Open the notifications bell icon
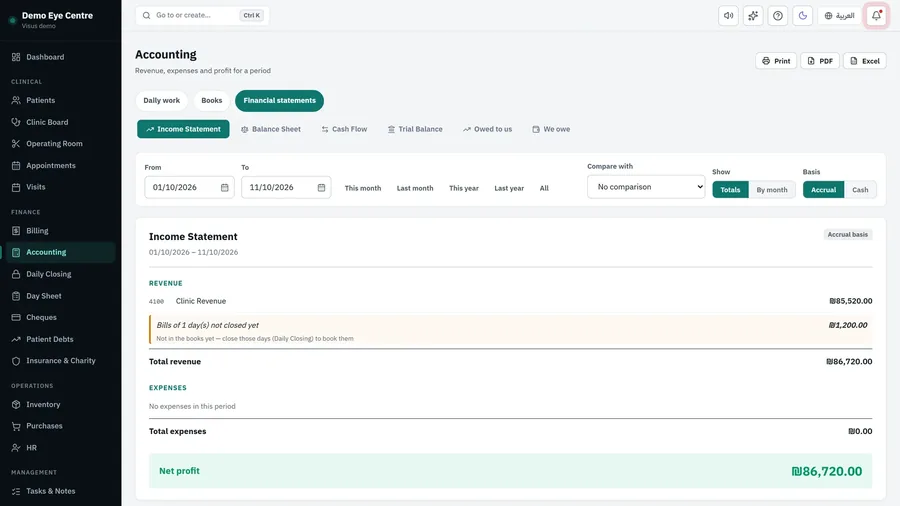 pyautogui.click(x=876, y=15)
